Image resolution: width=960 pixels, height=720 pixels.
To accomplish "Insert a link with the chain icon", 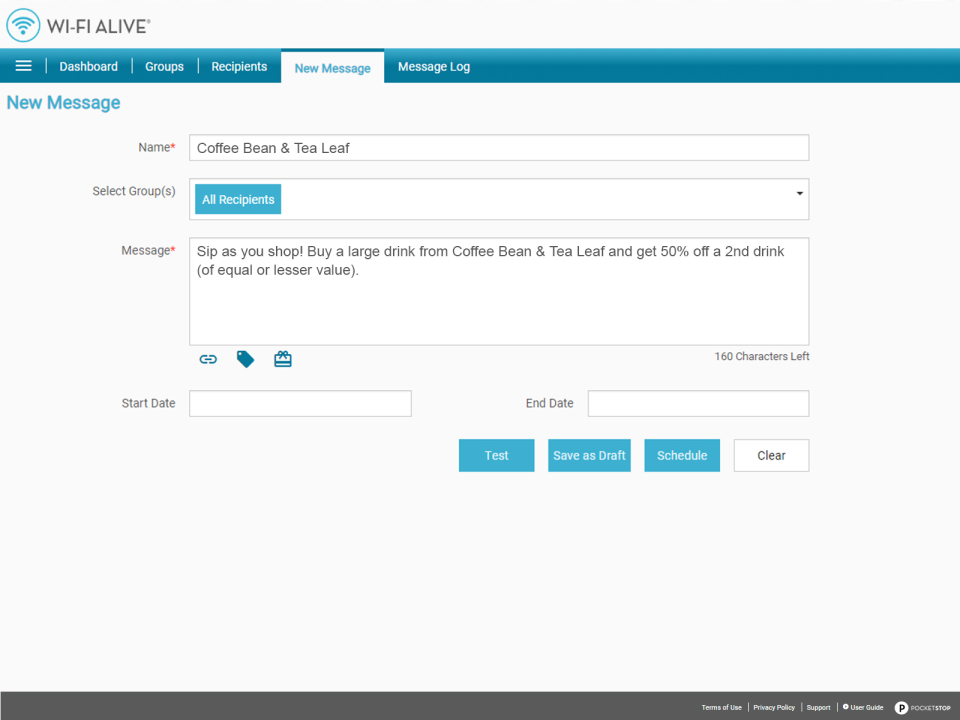I will click(x=208, y=359).
